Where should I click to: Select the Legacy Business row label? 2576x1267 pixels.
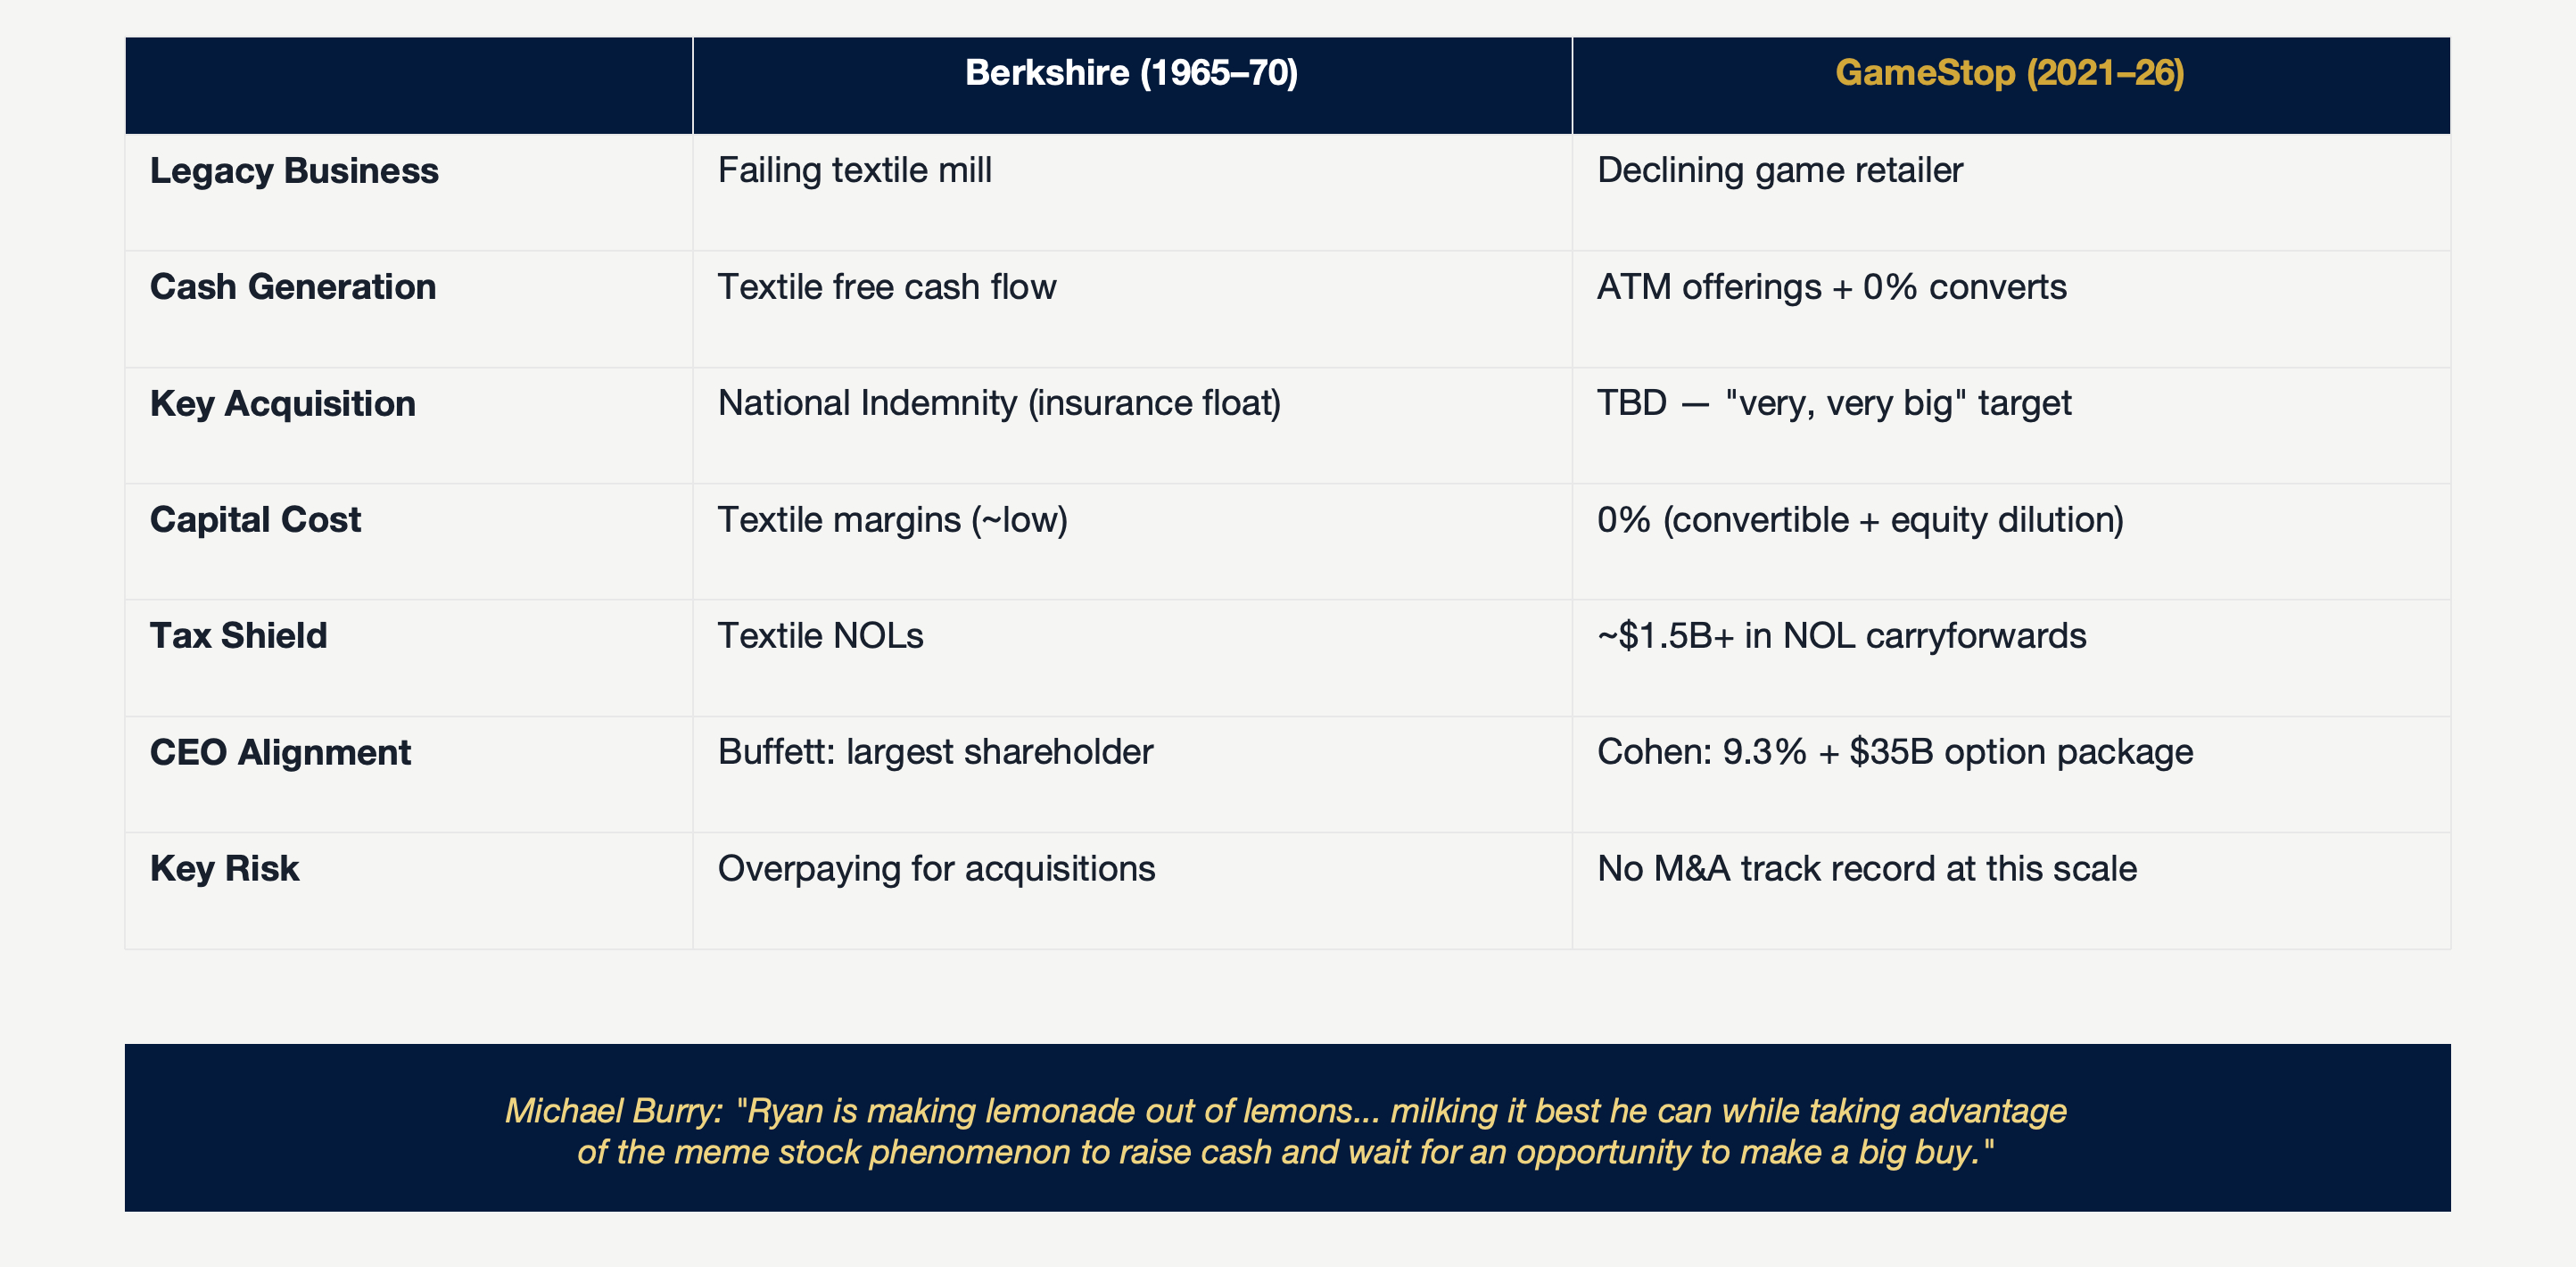[x=294, y=171]
